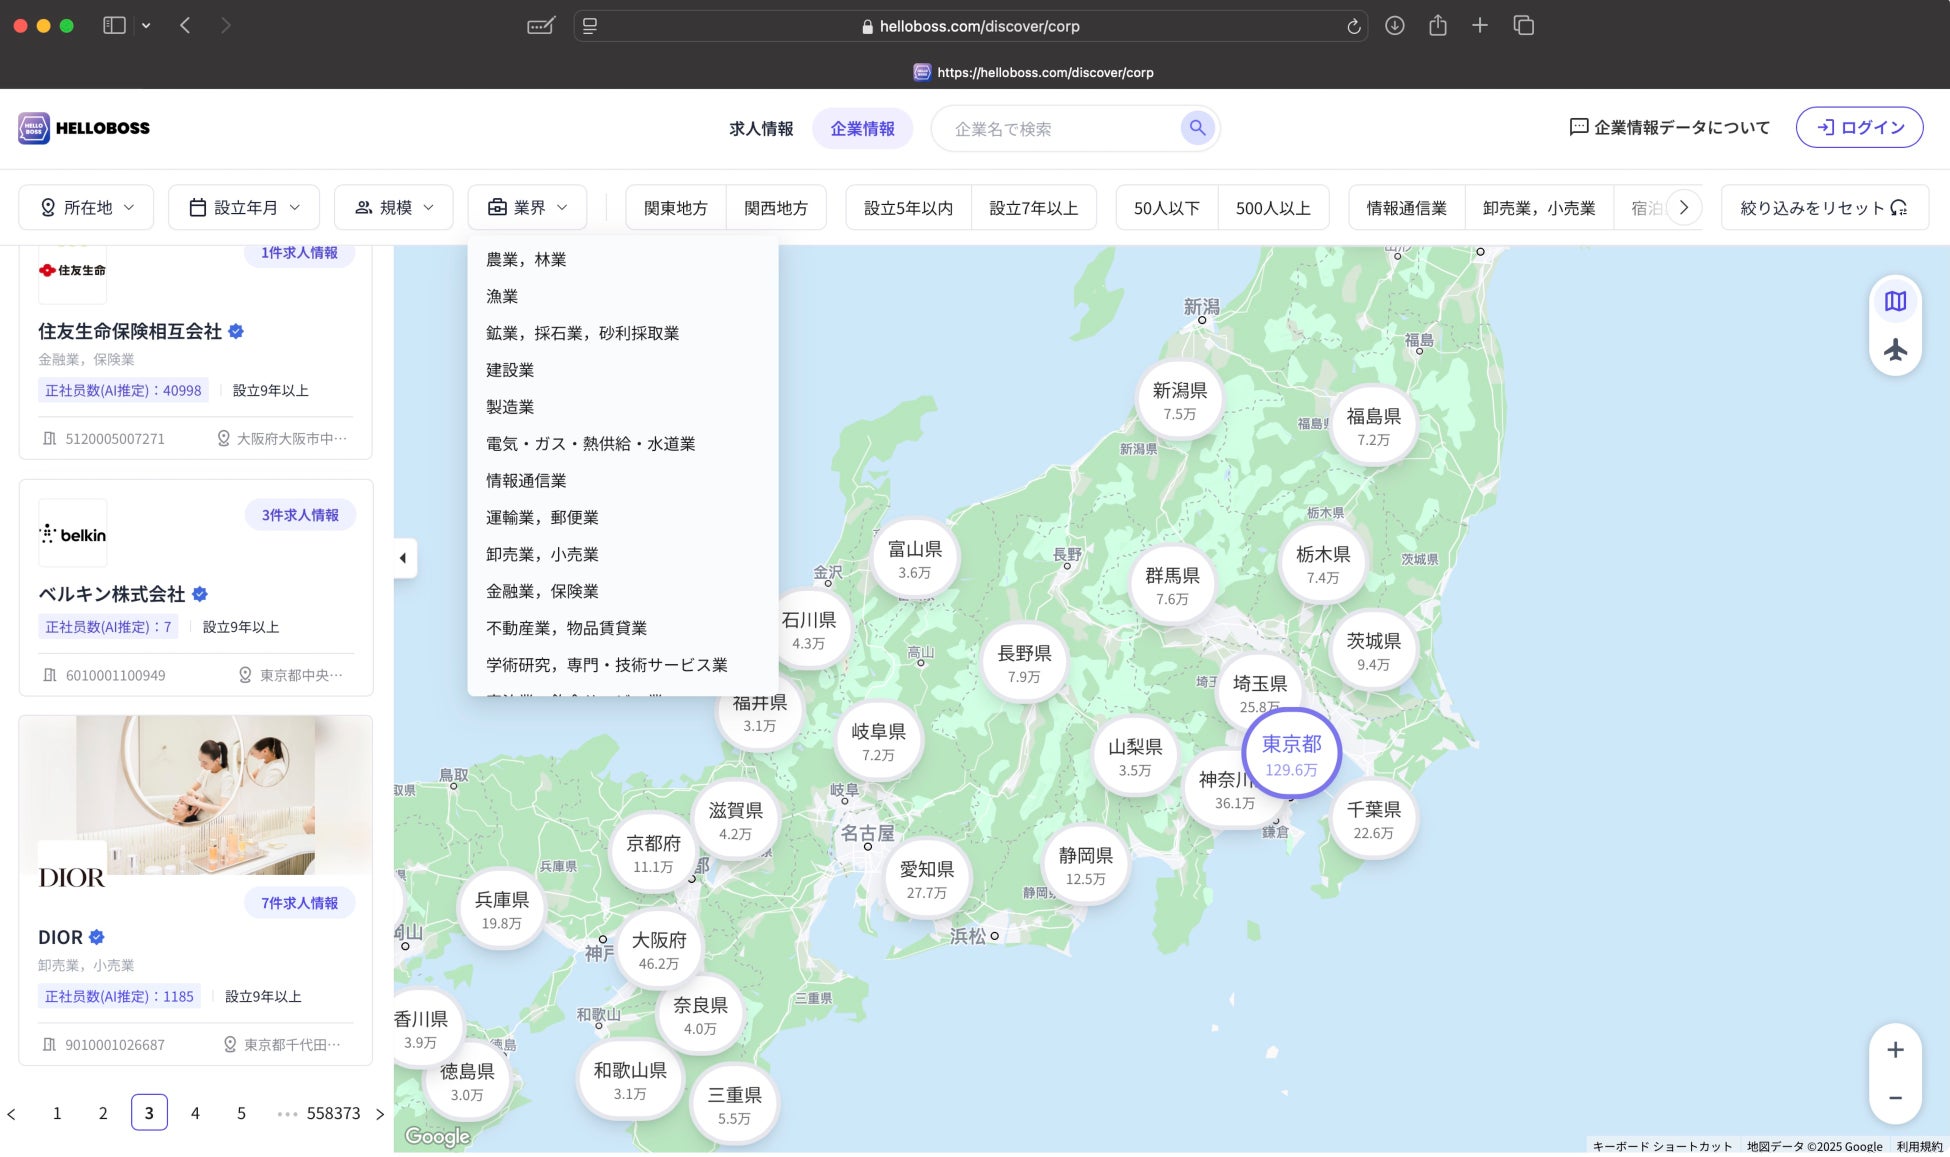
Task: Expand the 設立年月 dropdown
Action: click(x=244, y=208)
